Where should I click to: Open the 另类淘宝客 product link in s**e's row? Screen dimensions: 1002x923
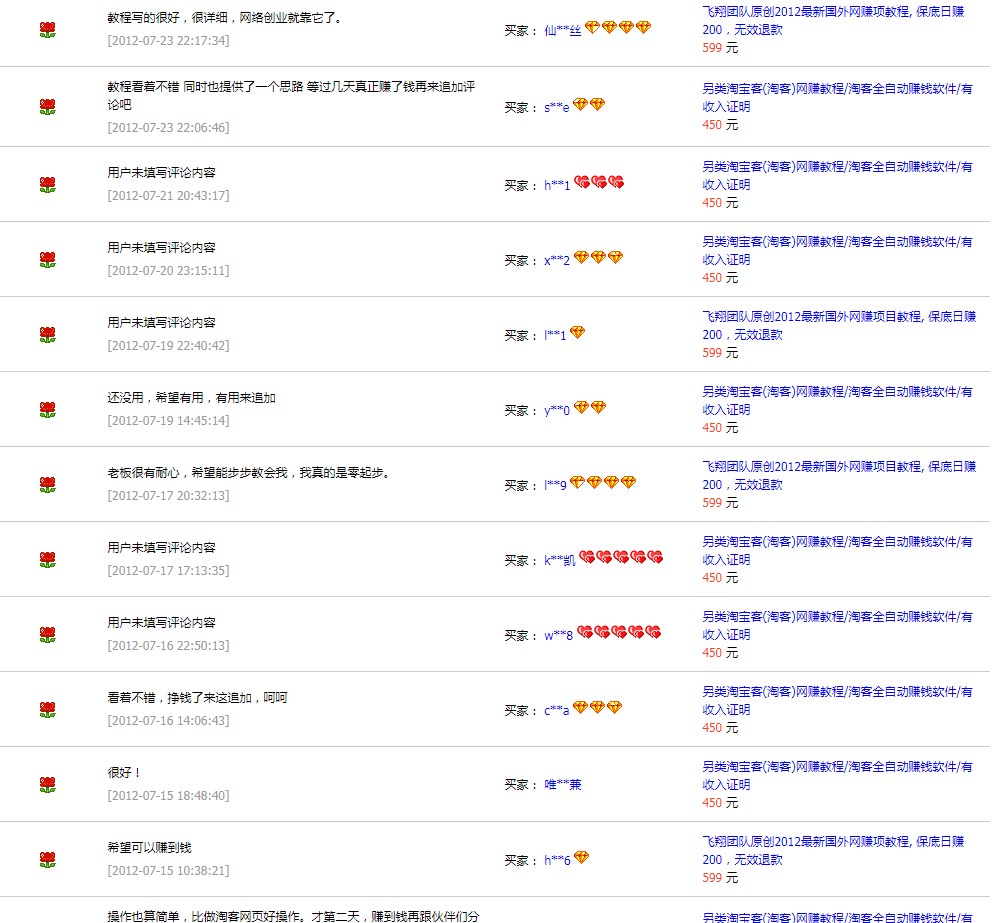[836, 97]
